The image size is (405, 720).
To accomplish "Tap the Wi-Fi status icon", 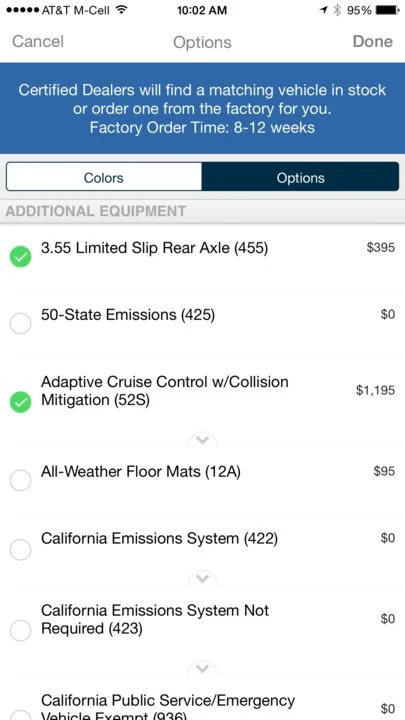I will point(121,10).
